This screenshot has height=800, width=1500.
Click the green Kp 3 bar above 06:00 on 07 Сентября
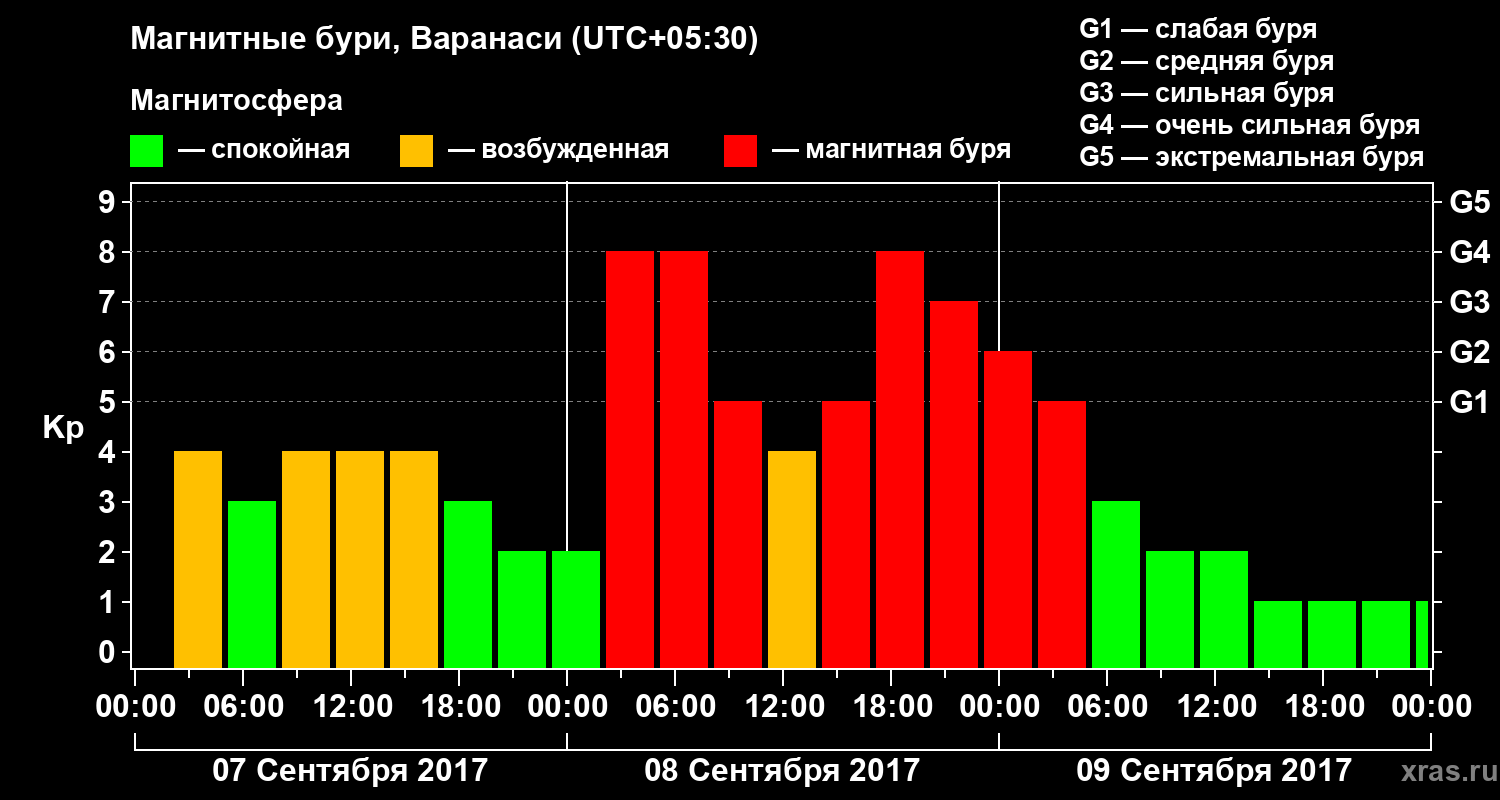pyautogui.click(x=252, y=585)
